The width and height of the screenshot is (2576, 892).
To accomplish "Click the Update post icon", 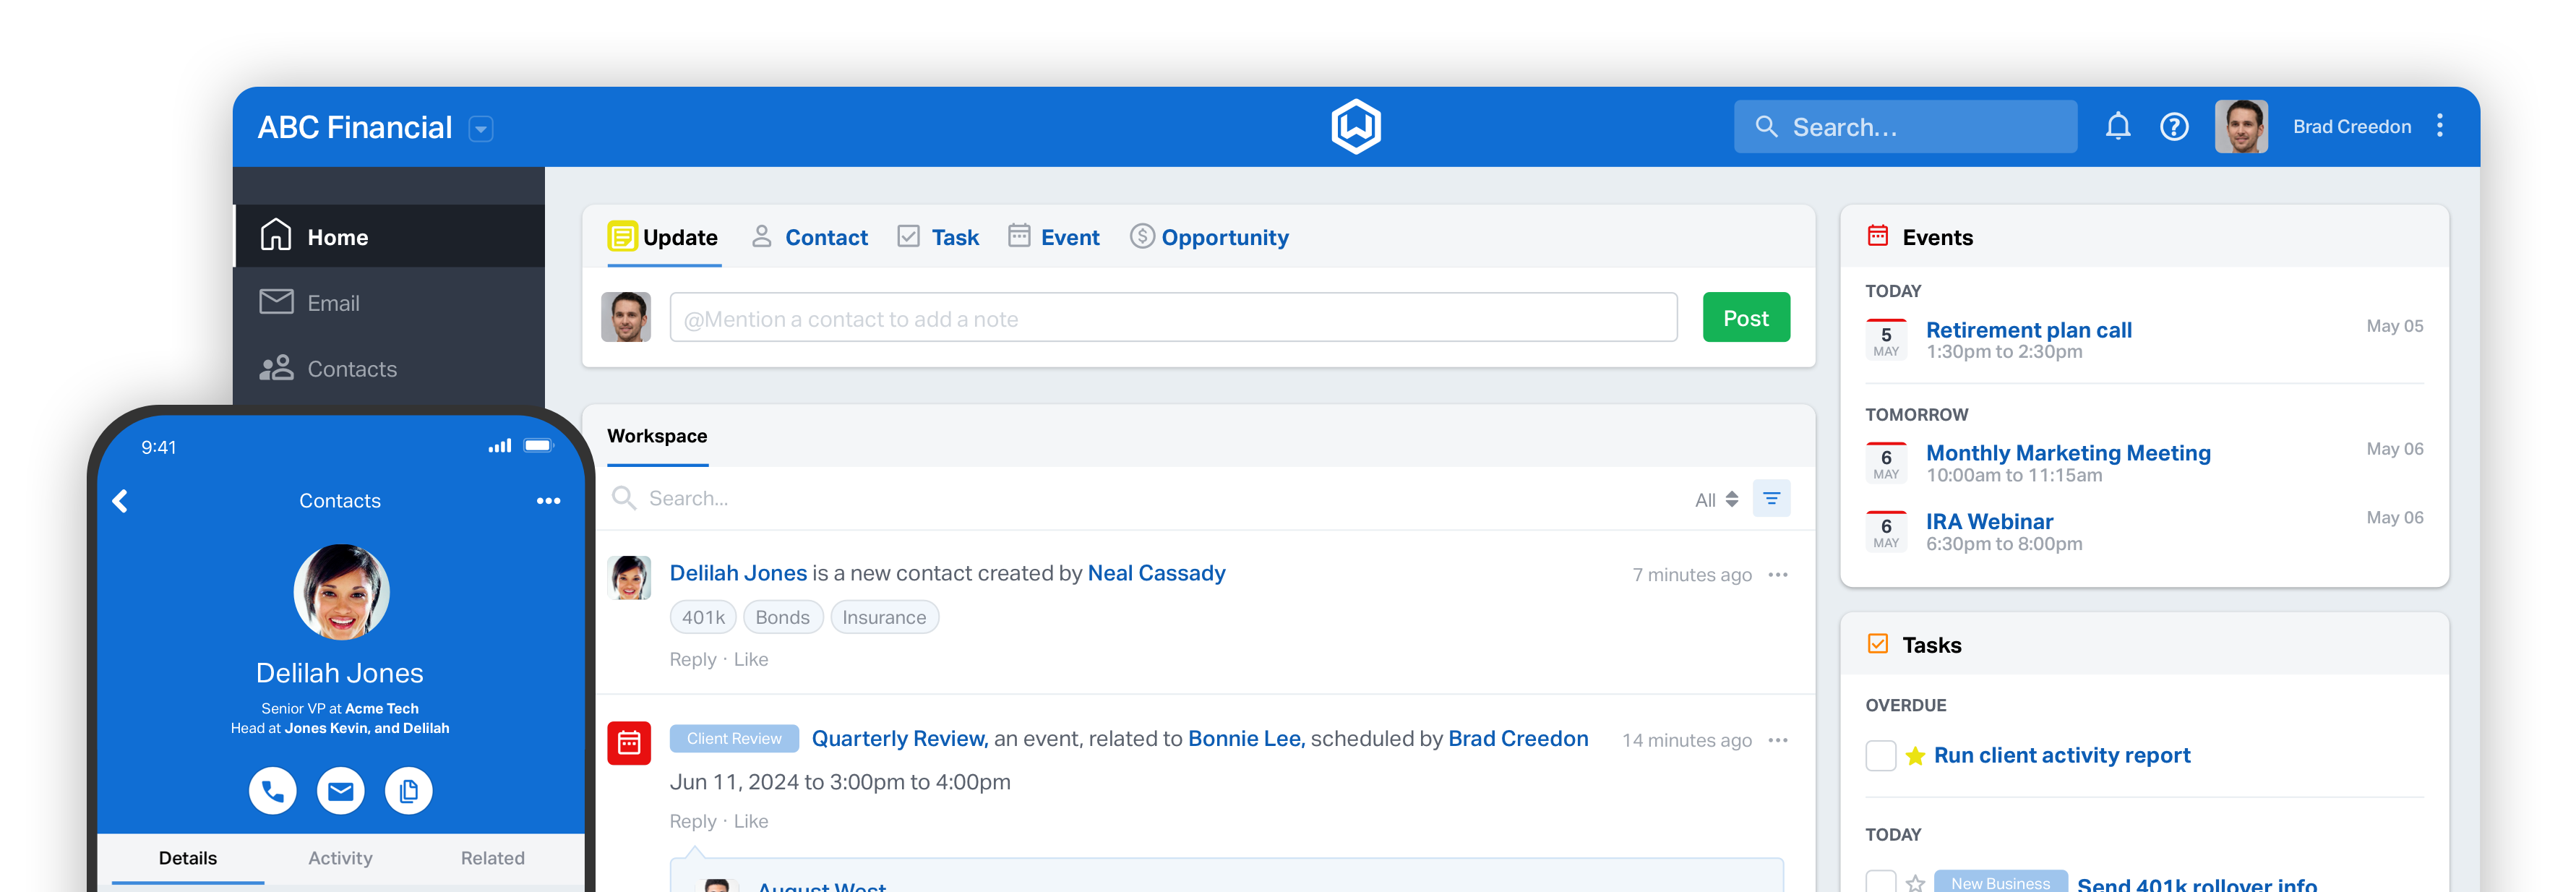I will (x=622, y=236).
